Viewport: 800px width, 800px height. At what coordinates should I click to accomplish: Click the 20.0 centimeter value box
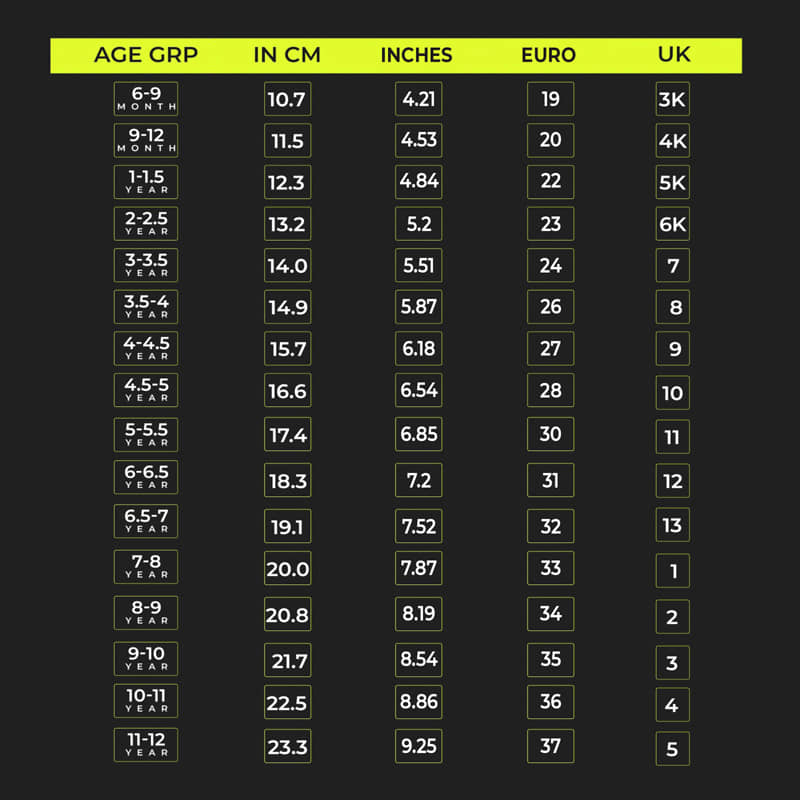(x=287, y=569)
